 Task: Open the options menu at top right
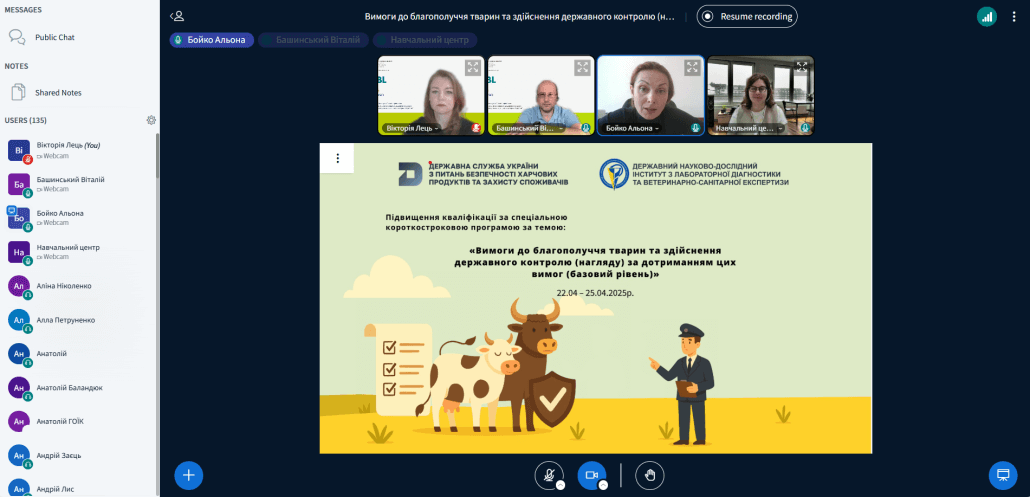[1014, 16]
